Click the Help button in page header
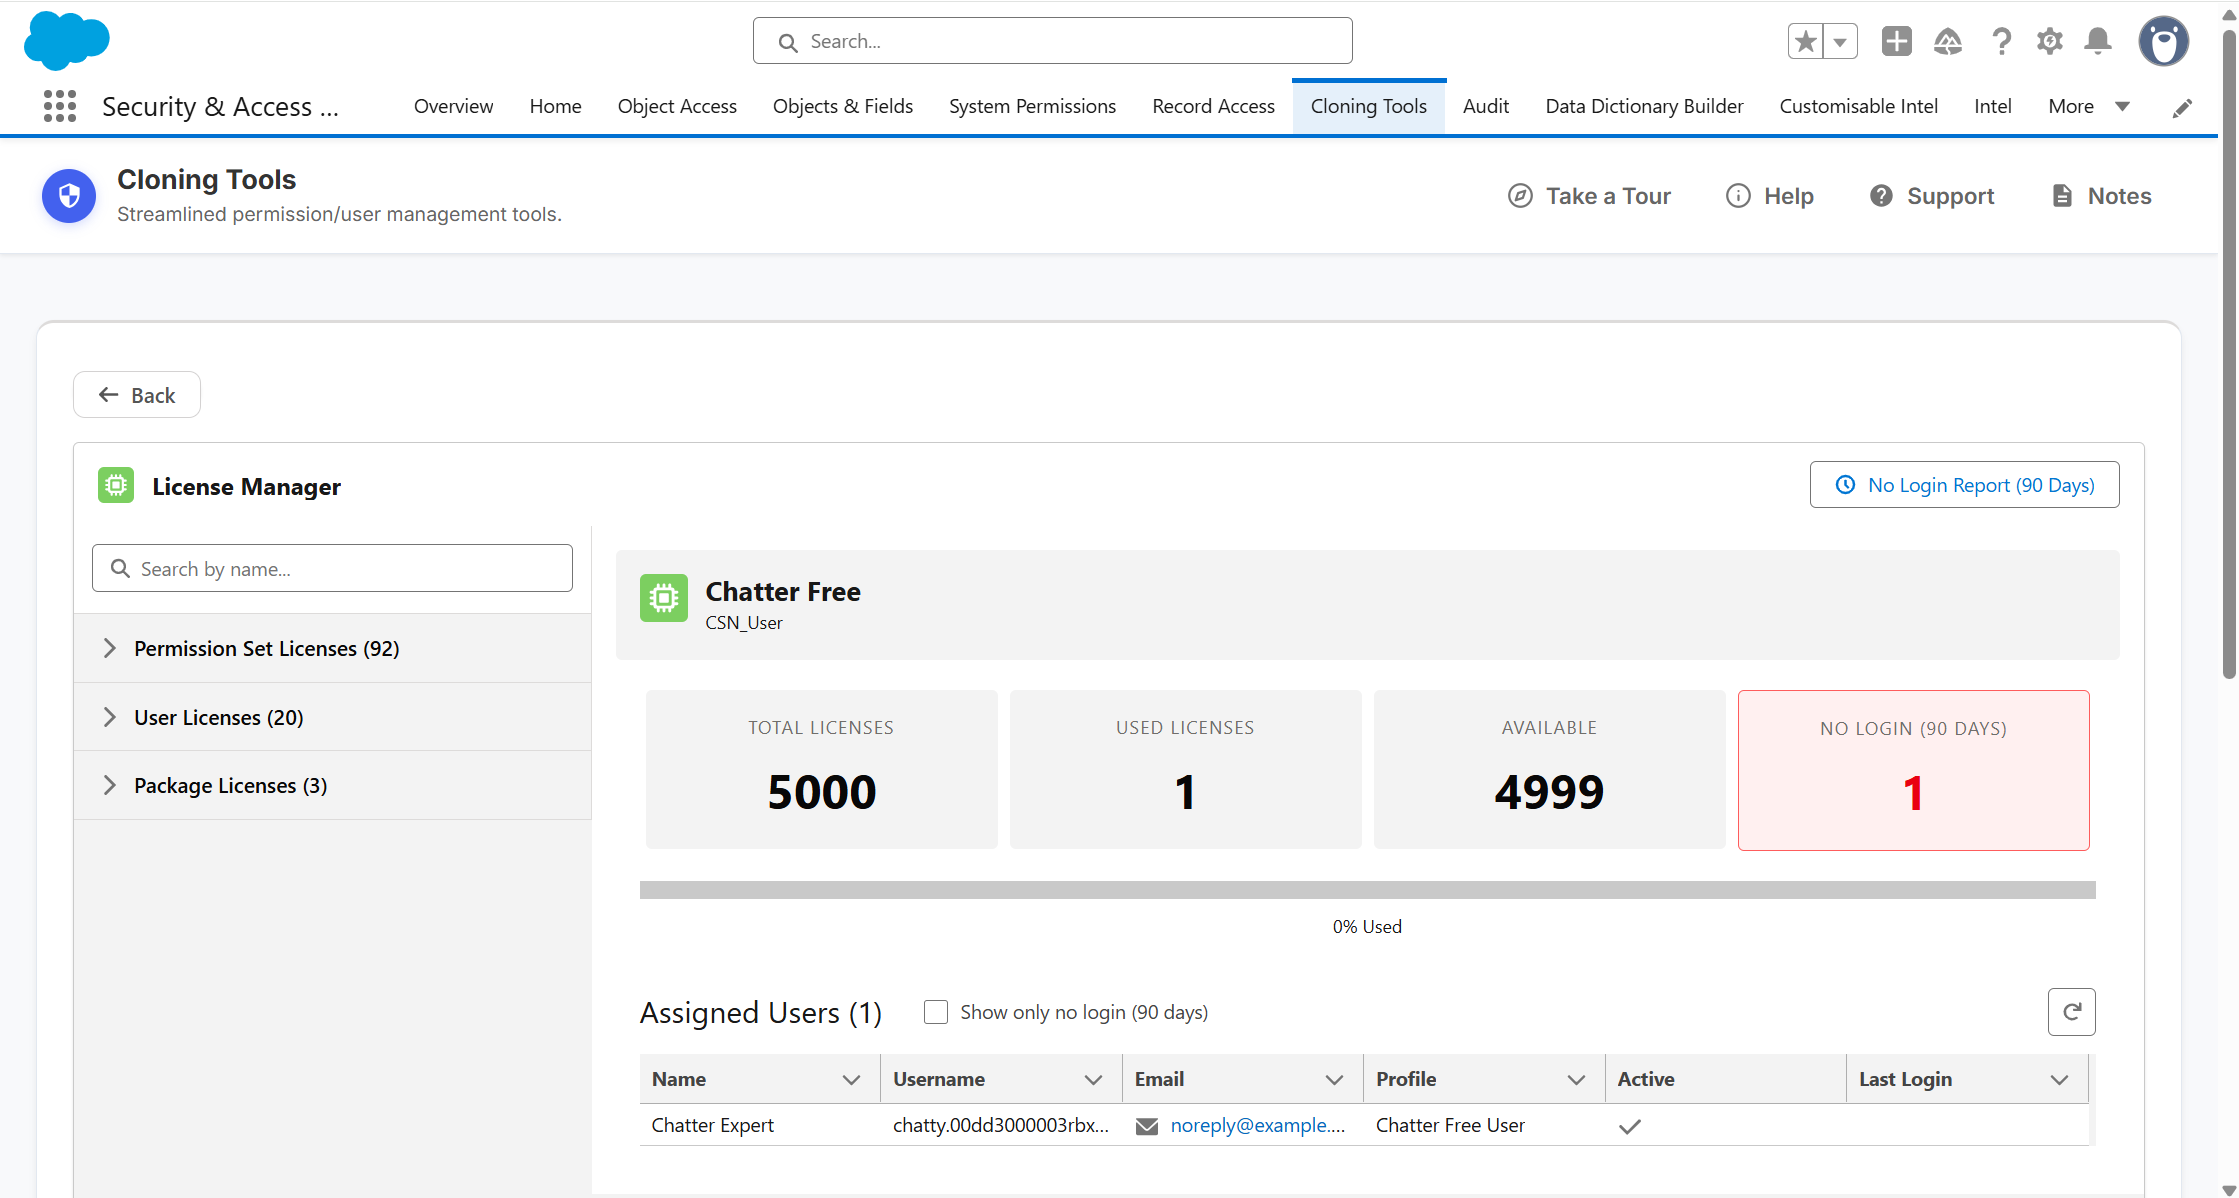Viewport: 2239px width, 1198px height. [1770, 196]
